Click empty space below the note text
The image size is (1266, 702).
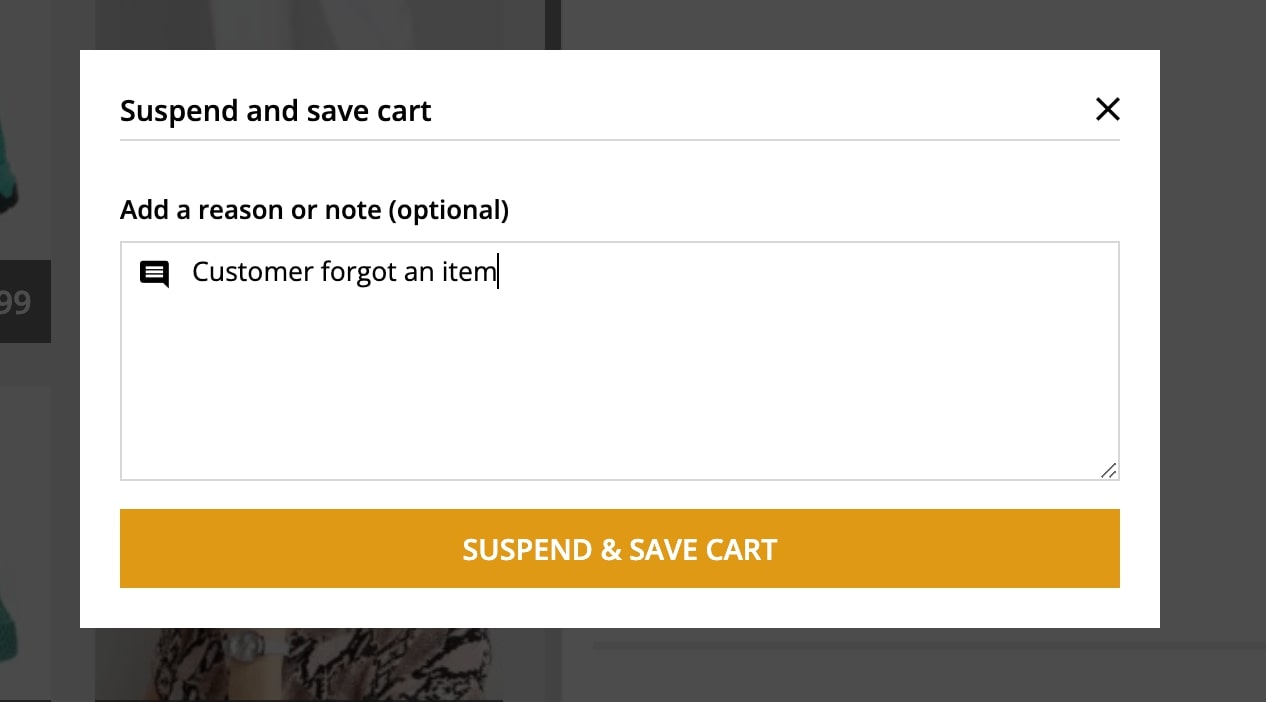[620, 390]
